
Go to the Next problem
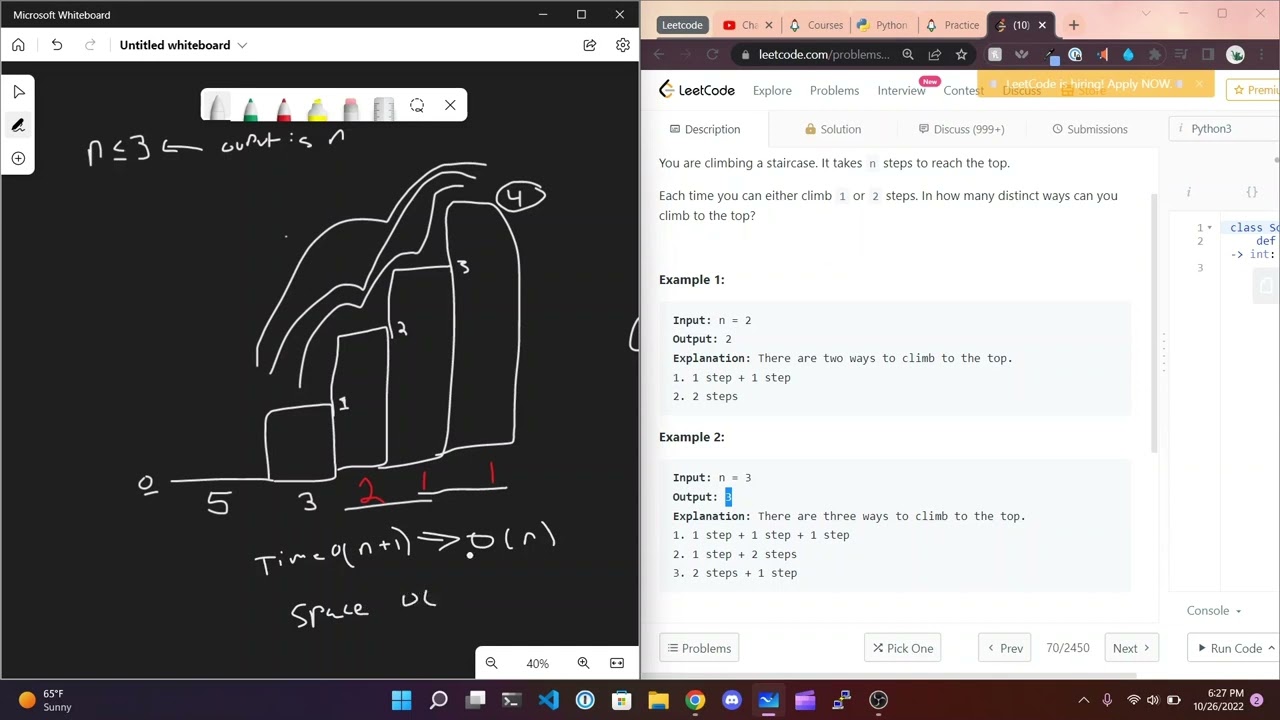point(1131,648)
